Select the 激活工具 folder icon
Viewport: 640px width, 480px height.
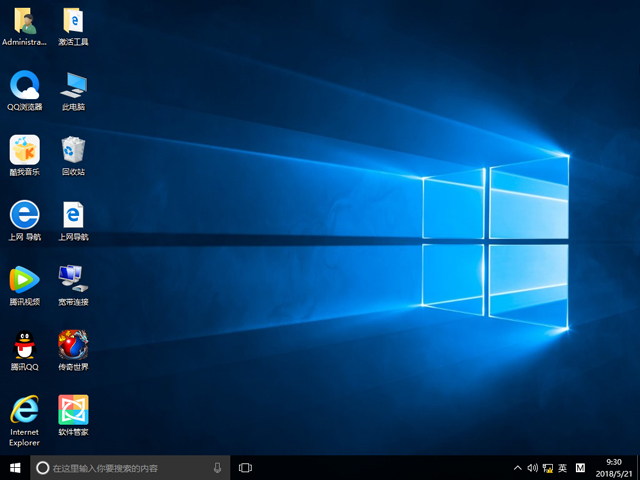pos(73,21)
